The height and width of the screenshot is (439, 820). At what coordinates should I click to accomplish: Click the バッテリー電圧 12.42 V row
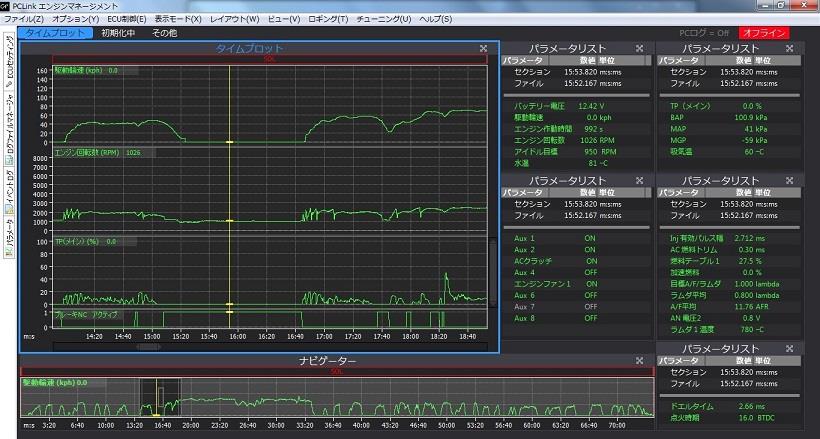(x=575, y=106)
